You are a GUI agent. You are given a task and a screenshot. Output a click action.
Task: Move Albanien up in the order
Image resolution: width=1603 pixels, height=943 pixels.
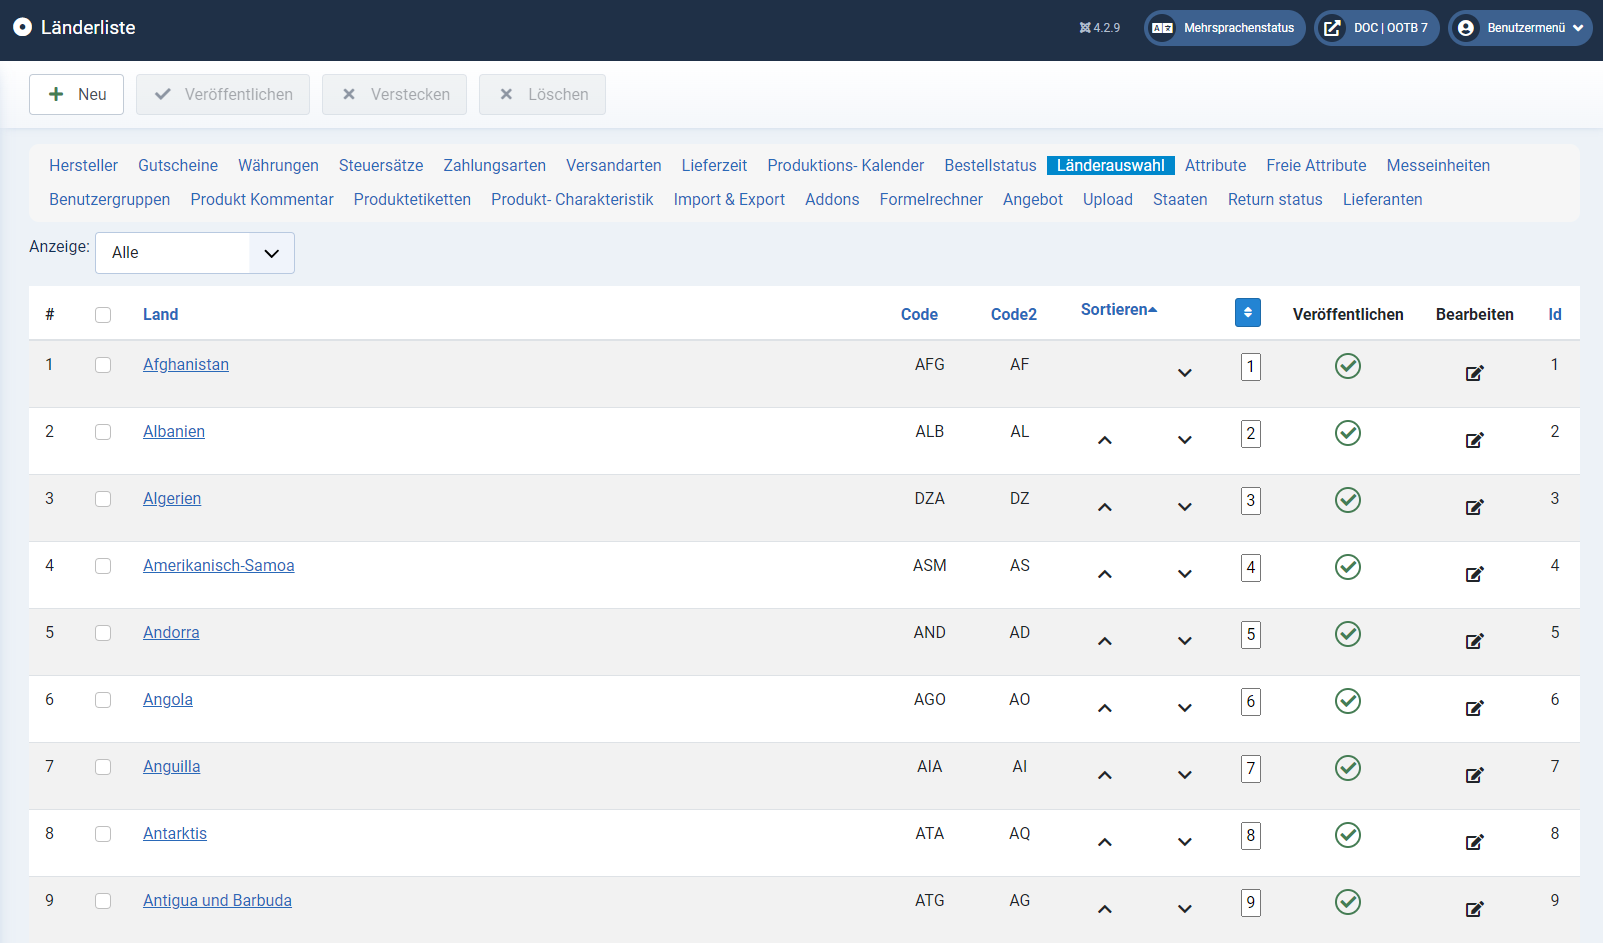1105,440
